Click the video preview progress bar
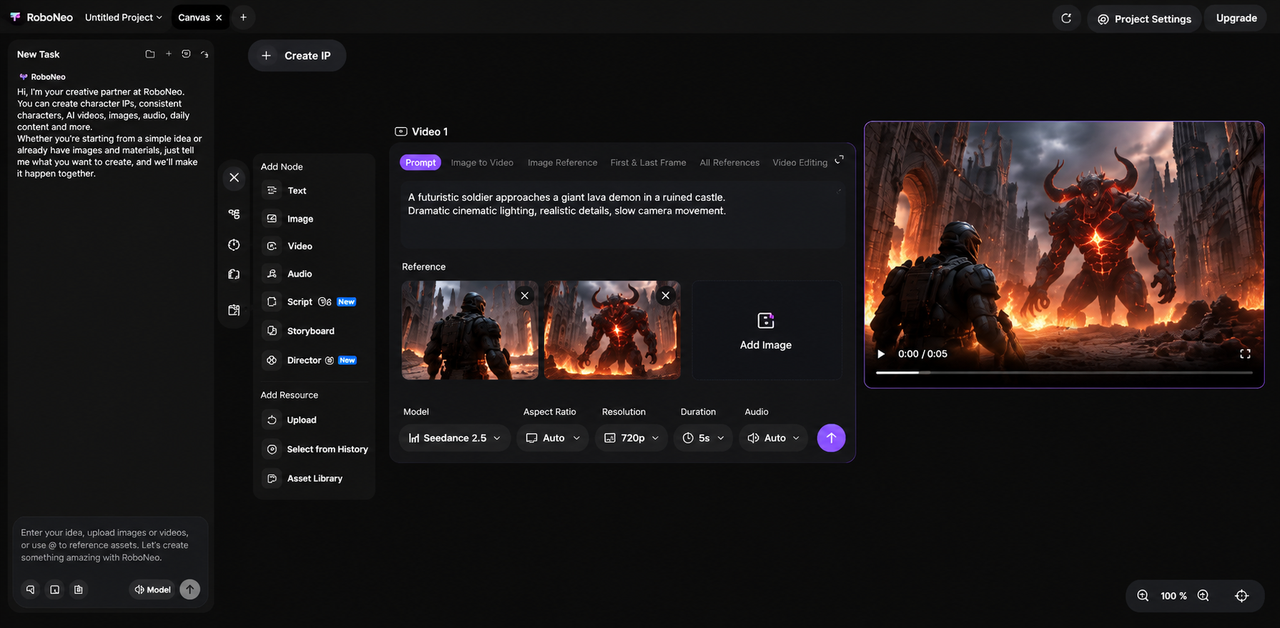 1064,372
